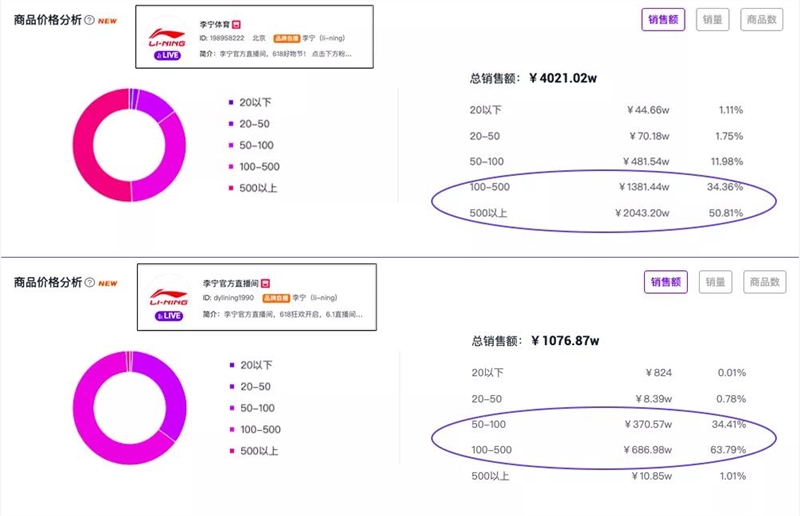Select the bottom 销售额 tab
This screenshot has height=516, width=800.
coord(666,282)
